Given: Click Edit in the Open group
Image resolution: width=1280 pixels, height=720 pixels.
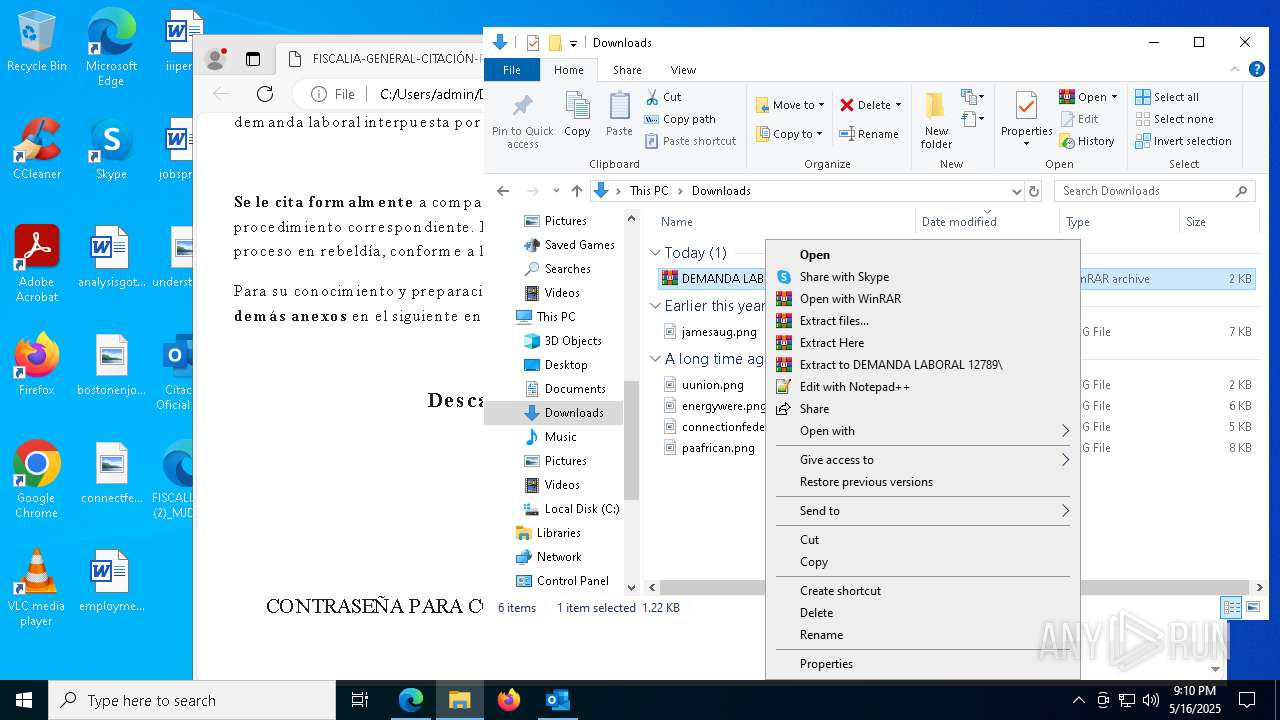Looking at the screenshot, I should (x=1079, y=119).
